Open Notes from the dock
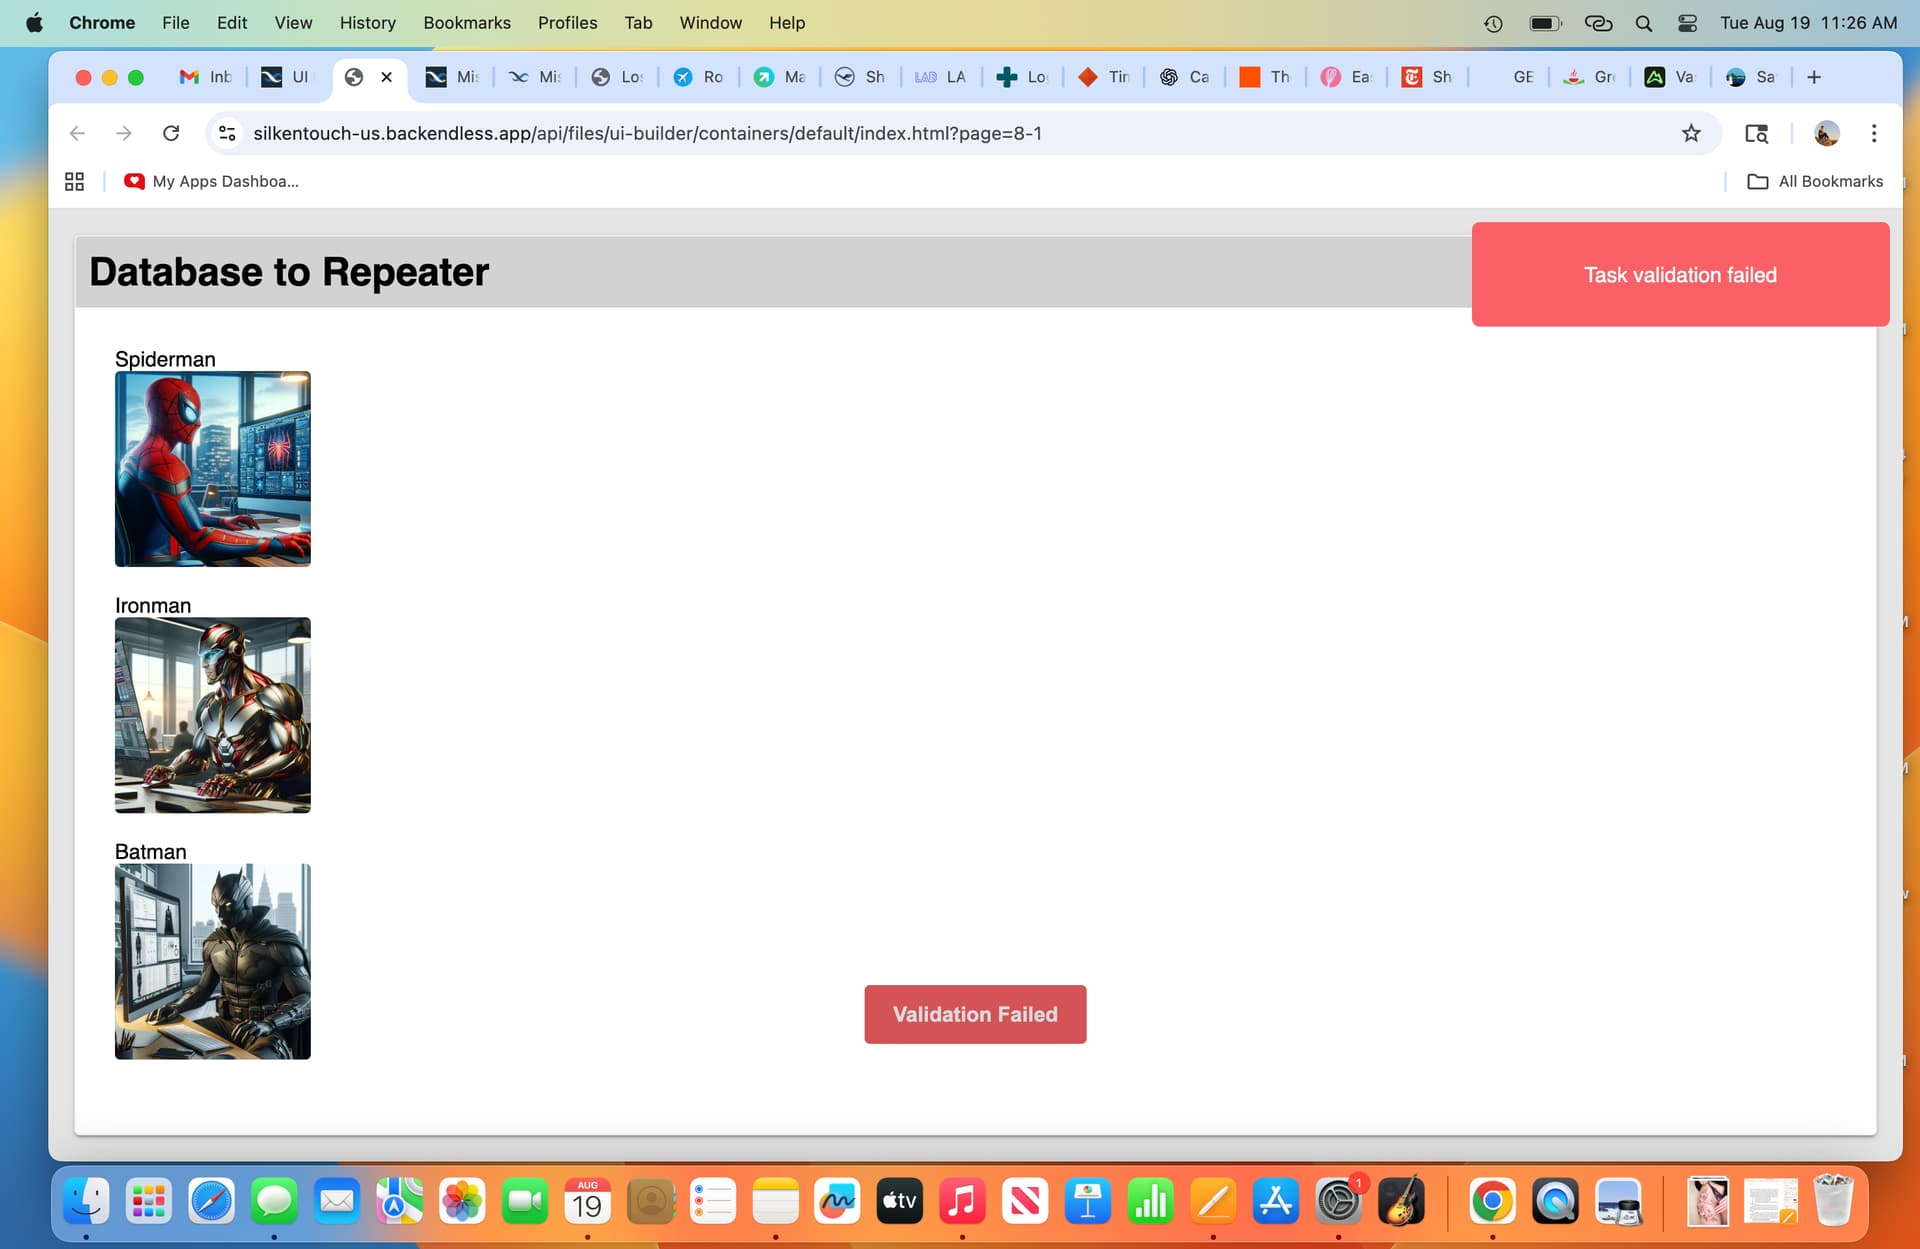The image size is (1920, 1249). (x=775, y=1201)
